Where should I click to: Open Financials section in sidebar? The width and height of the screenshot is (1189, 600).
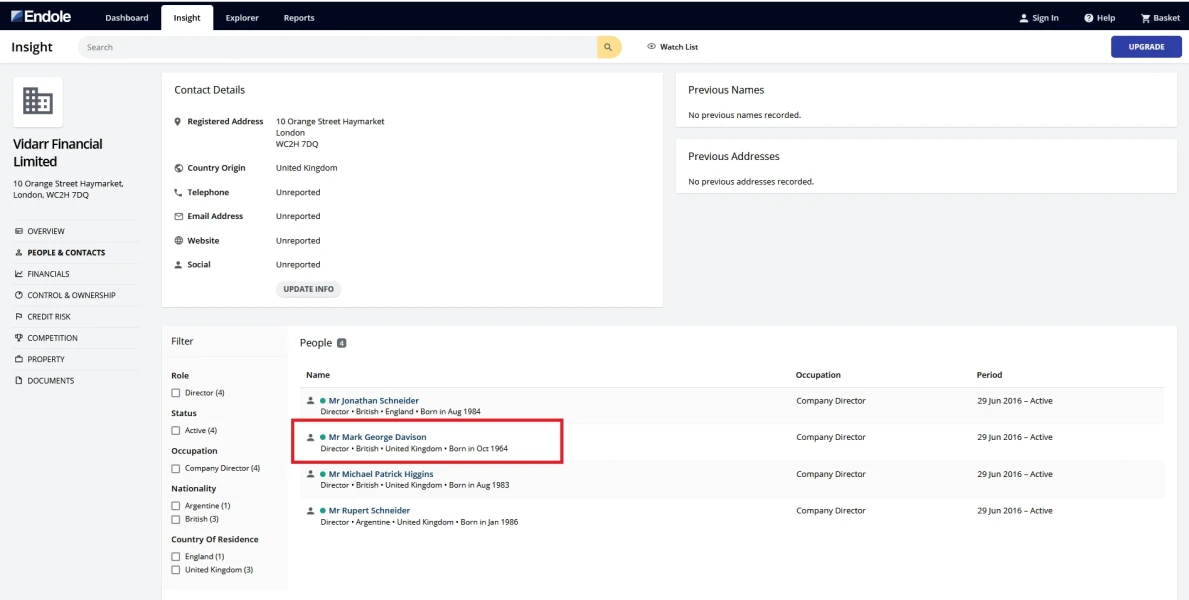coord(48,274)
